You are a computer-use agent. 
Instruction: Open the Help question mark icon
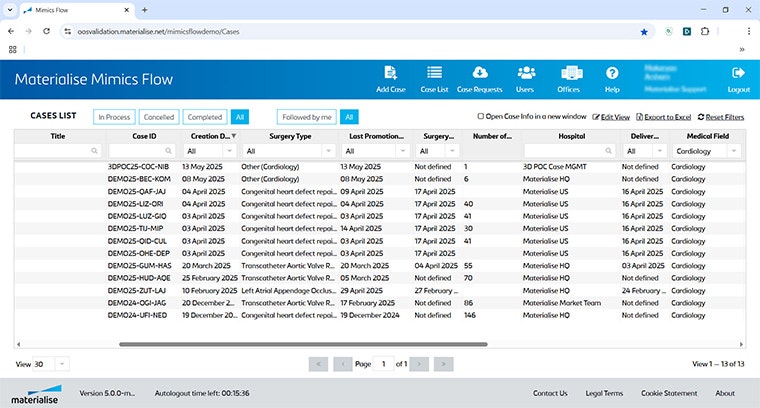pyautogui.click(x=612, y=73)
